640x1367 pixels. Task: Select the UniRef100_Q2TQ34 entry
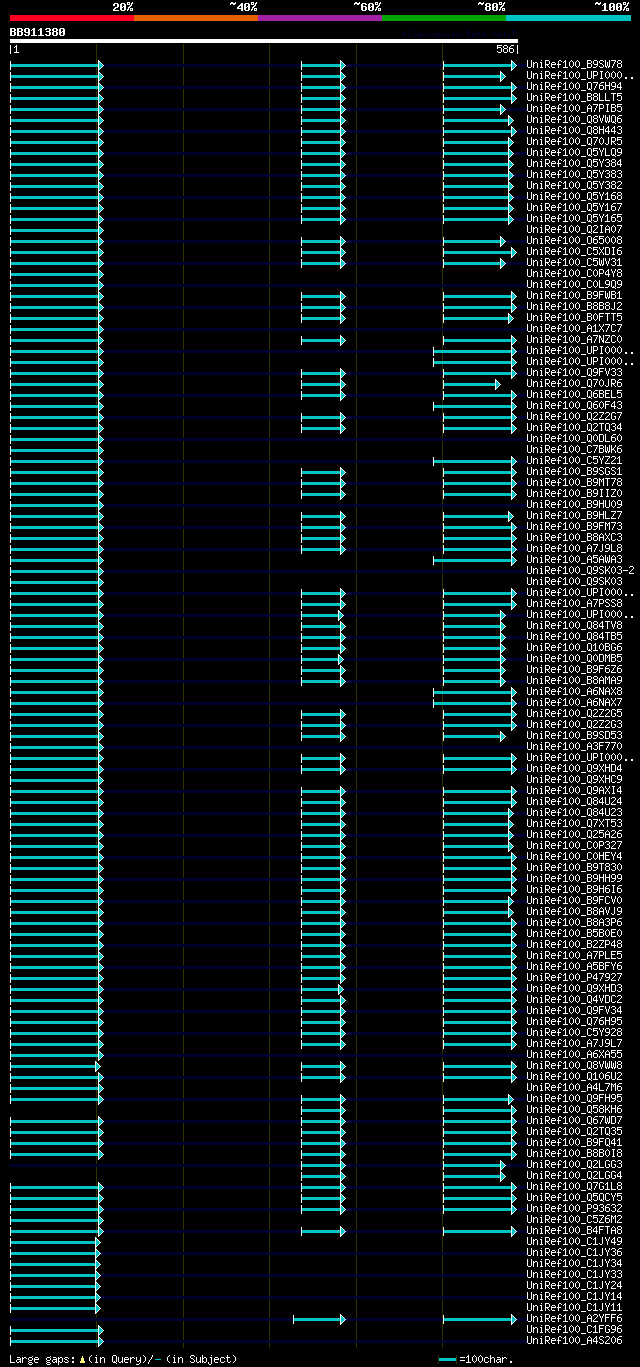click(574, 427)
